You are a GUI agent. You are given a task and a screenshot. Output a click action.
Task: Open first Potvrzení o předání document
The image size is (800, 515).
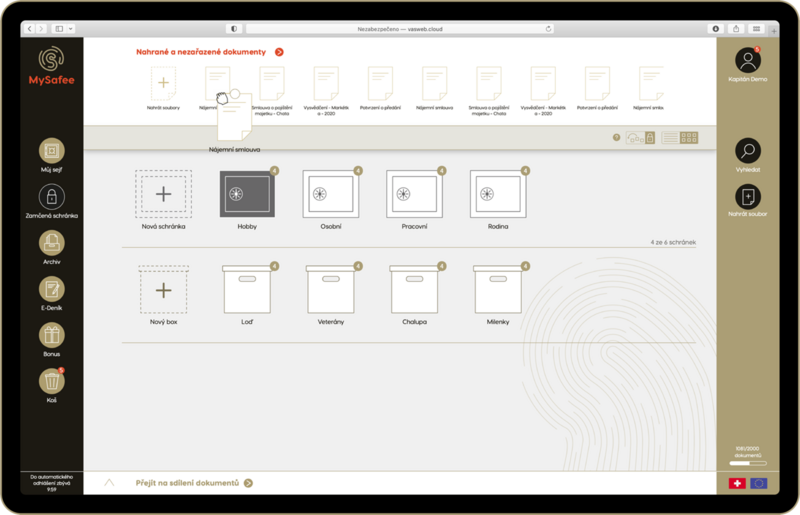(381, 83)
